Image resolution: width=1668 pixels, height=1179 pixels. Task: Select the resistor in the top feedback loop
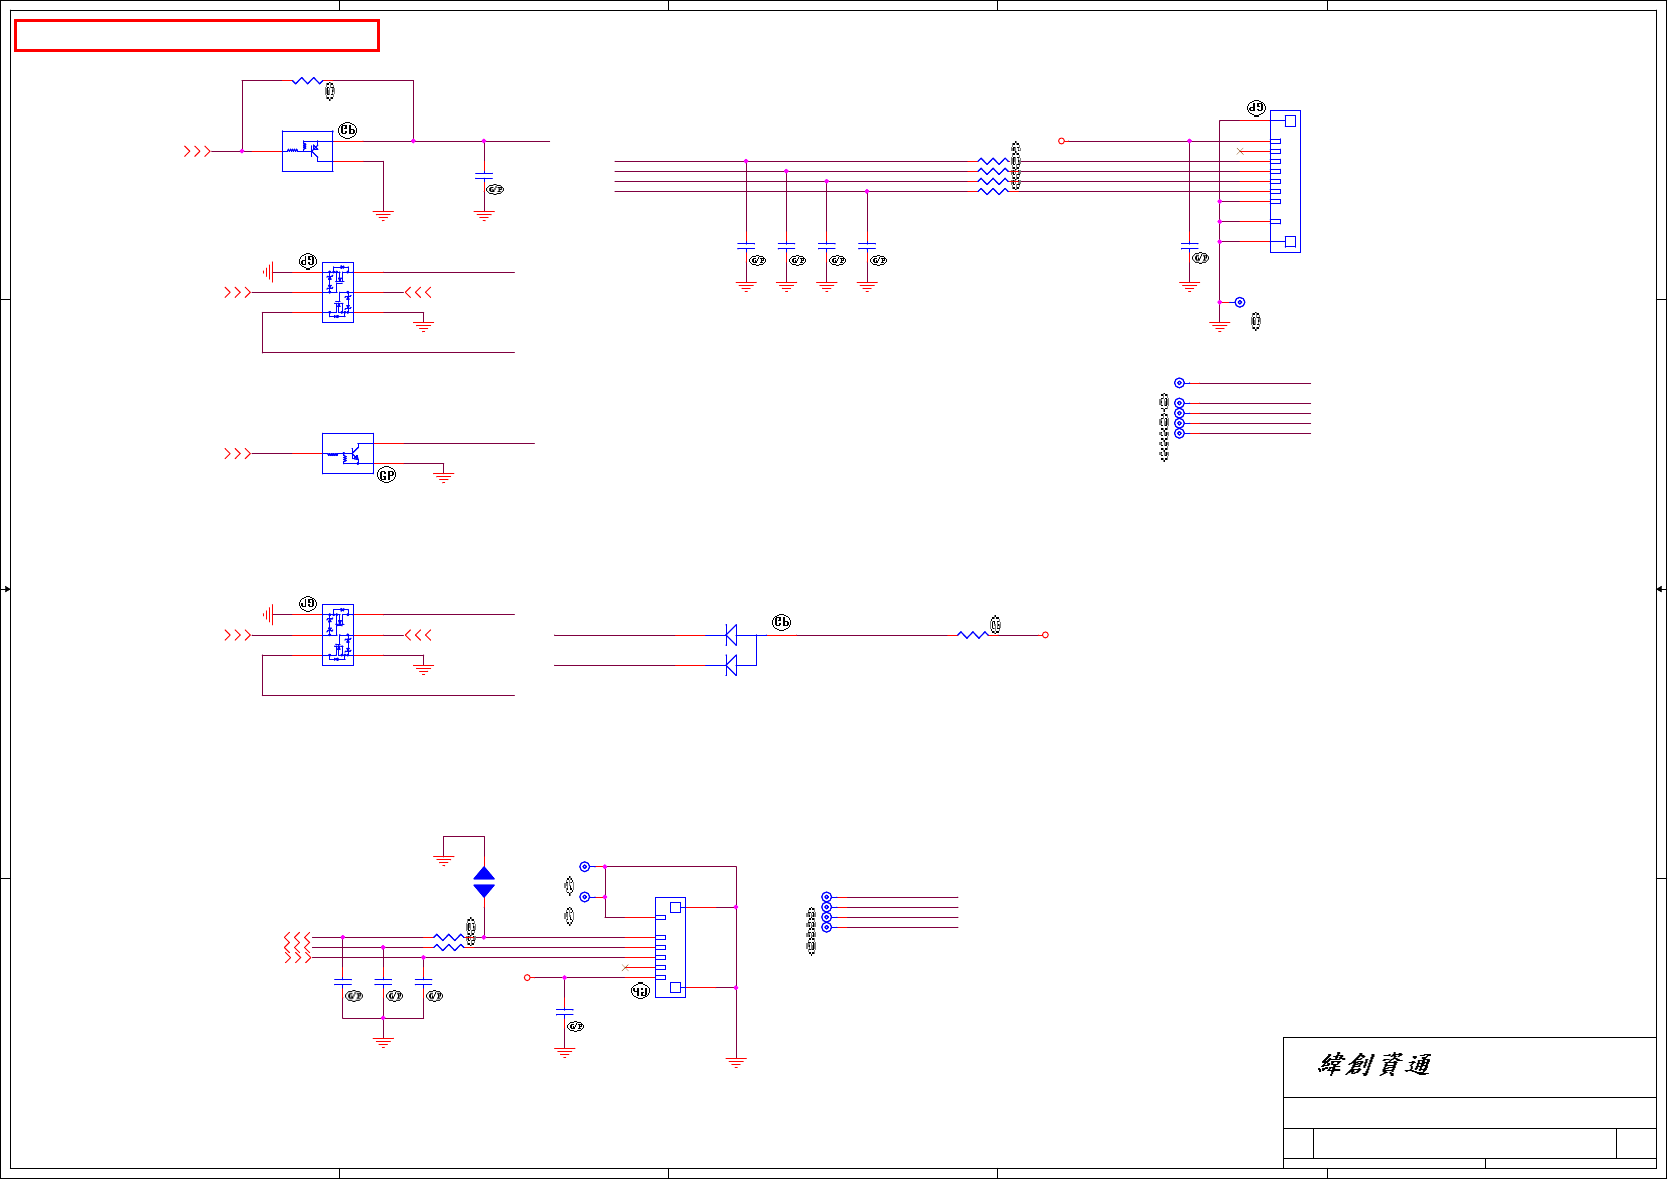pyautogui.click(x=307, y=81)
